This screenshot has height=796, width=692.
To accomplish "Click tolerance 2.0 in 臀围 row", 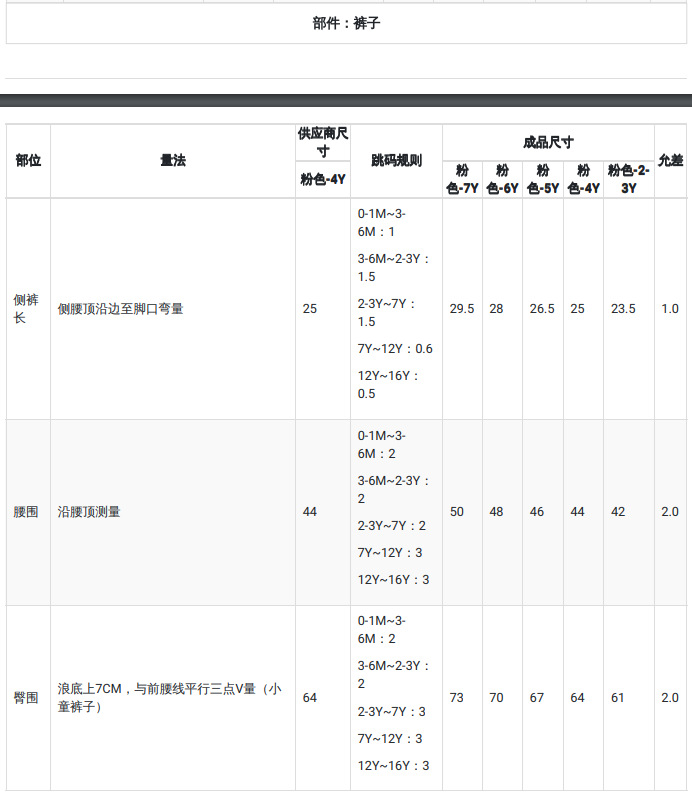I will tap(670, 698).
